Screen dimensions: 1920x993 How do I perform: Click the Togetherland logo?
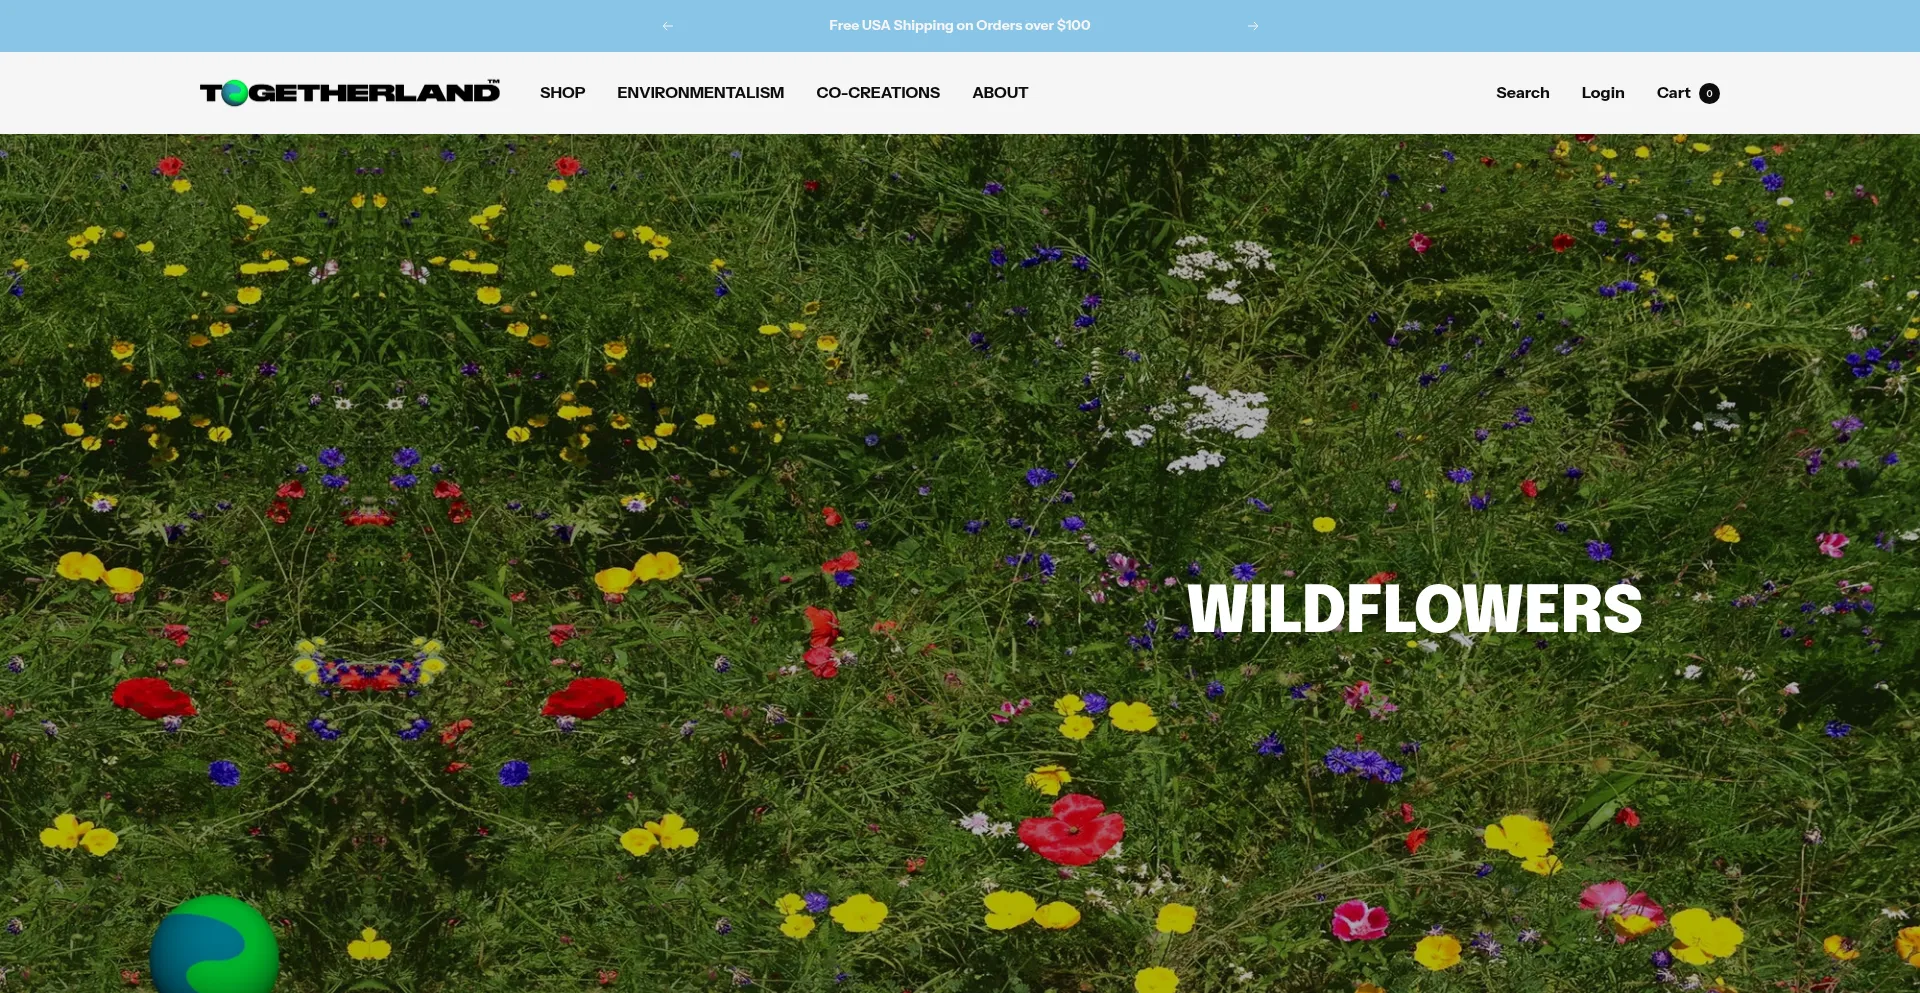coord(350,93)
